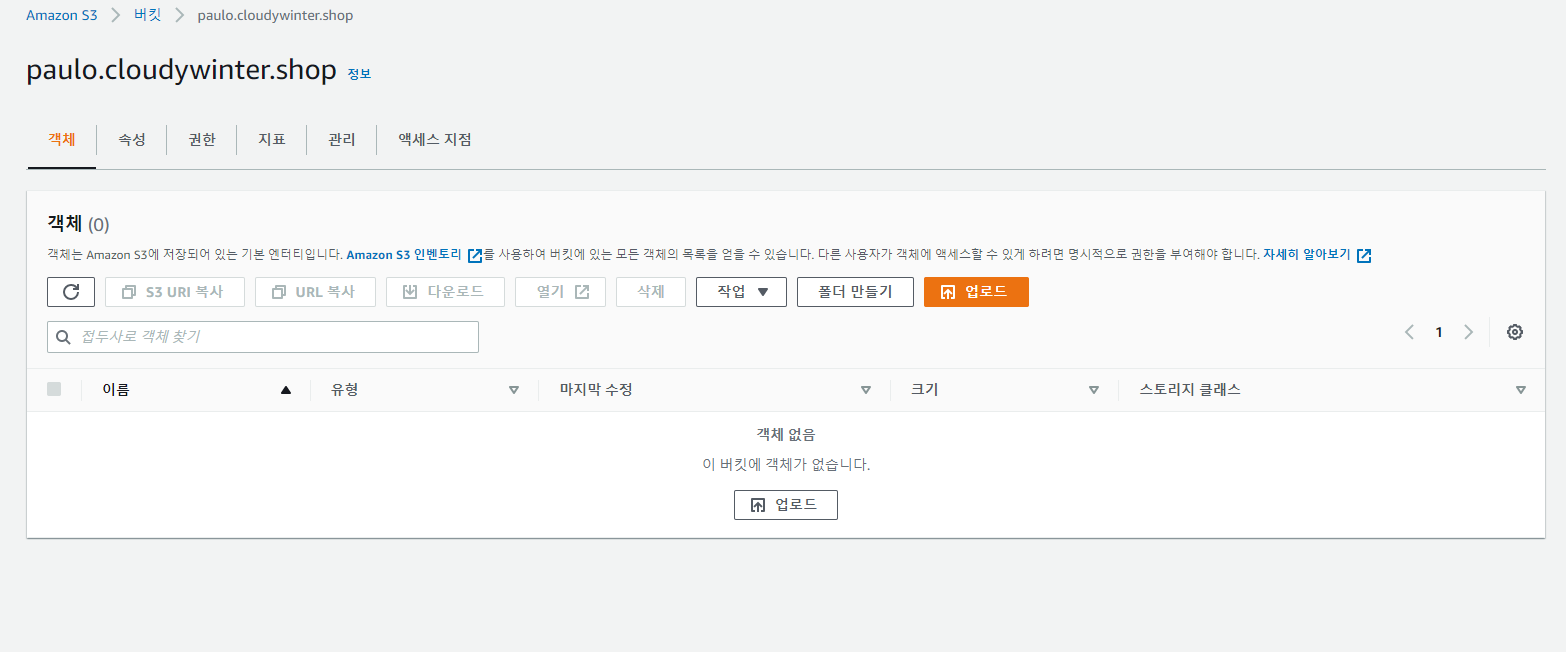The width and height of the screenshot is (1566, 652).
Task: Sort by 유형 column arrow
Action: (x=514, y=390)
